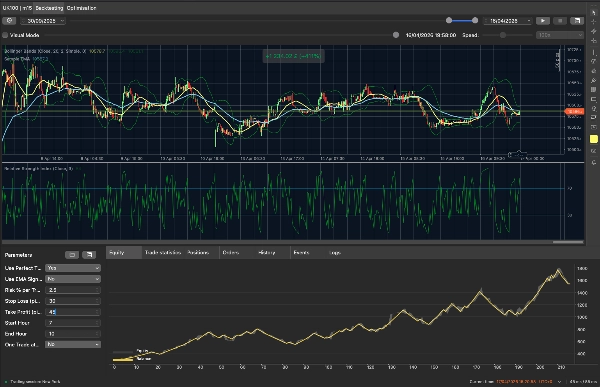
Task: Open the backtest end date dropdown
Action: [x=508, y=21]
